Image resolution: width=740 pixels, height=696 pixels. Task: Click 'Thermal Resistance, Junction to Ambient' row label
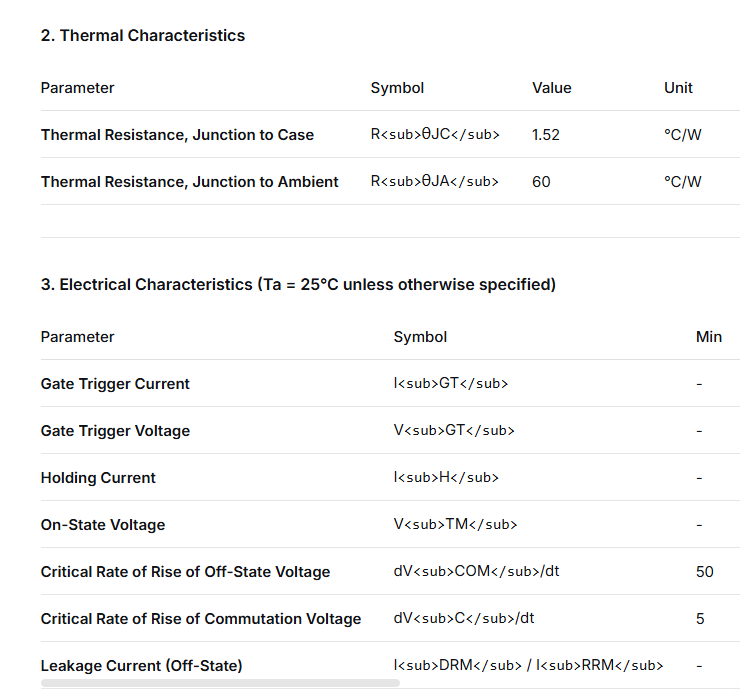coord(189,182)
